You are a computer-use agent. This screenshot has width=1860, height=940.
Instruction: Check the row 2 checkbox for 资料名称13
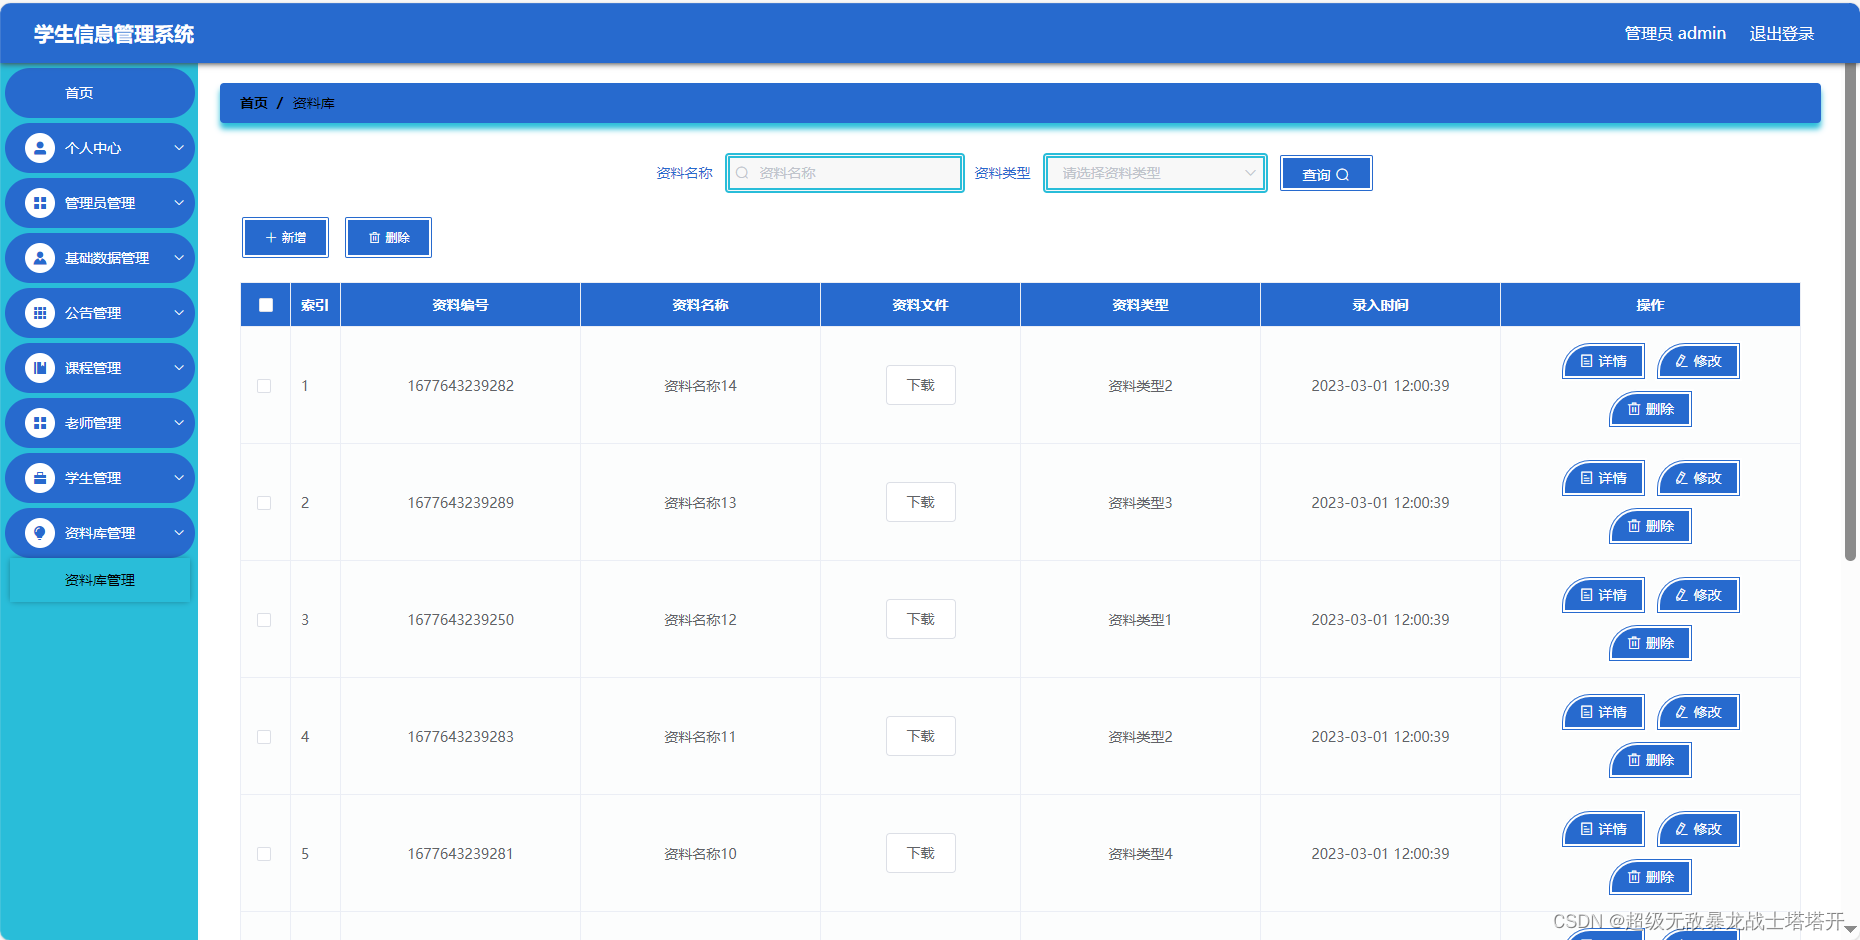click(x=264, y=503)
